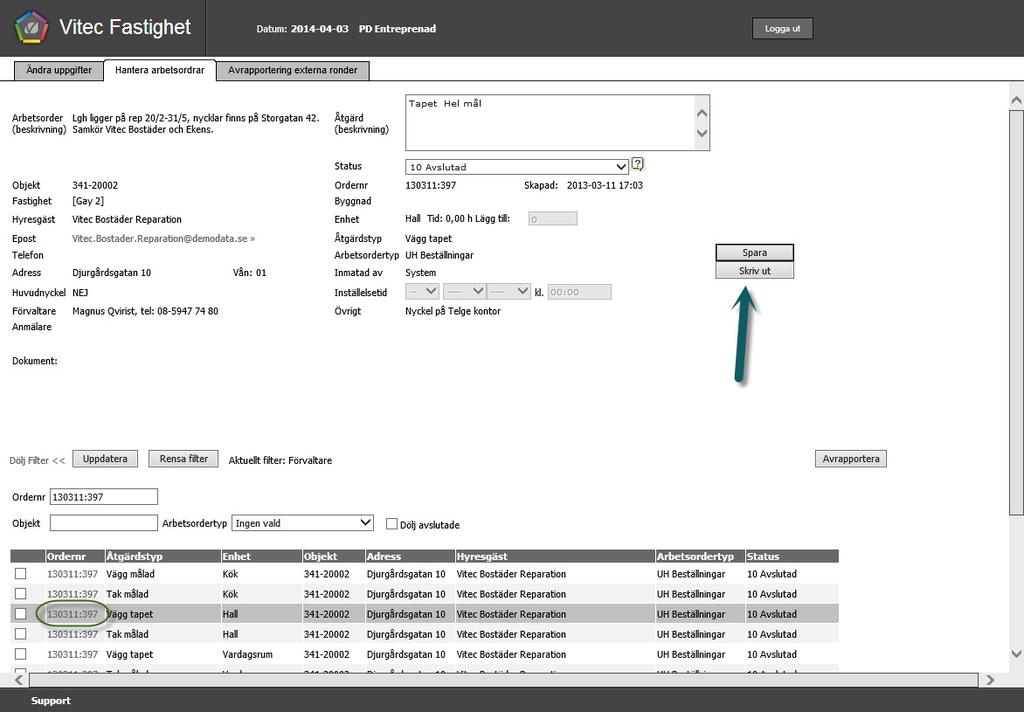The height and width of the screenshot is (712, 1024).
Task: Click the down arrow in Åtgärd text box
Action: [702, 133]
